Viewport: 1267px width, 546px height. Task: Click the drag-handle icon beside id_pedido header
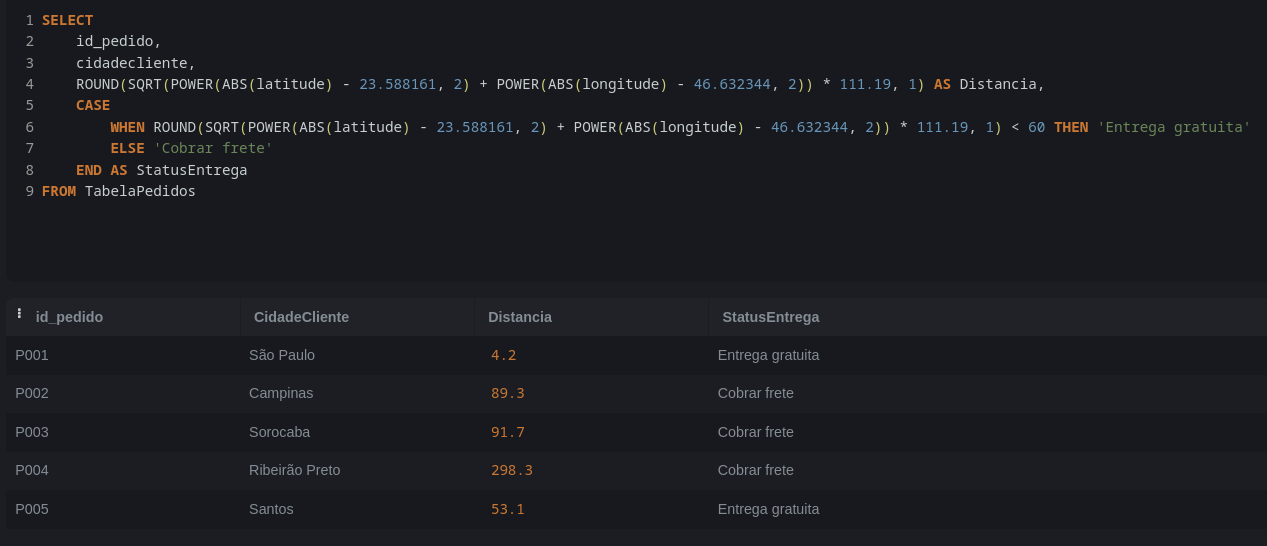tap(19, 314)
